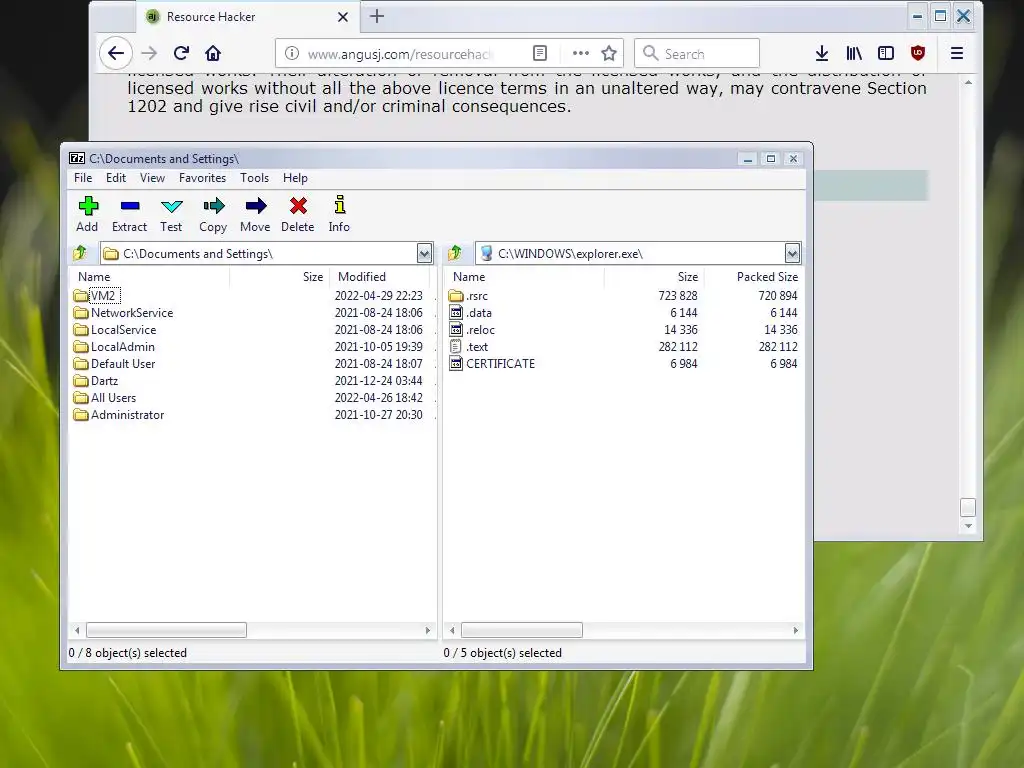This screenshot has height=768, width=1024.
Task: Open the Tools menu
Action: pos(254,178)
